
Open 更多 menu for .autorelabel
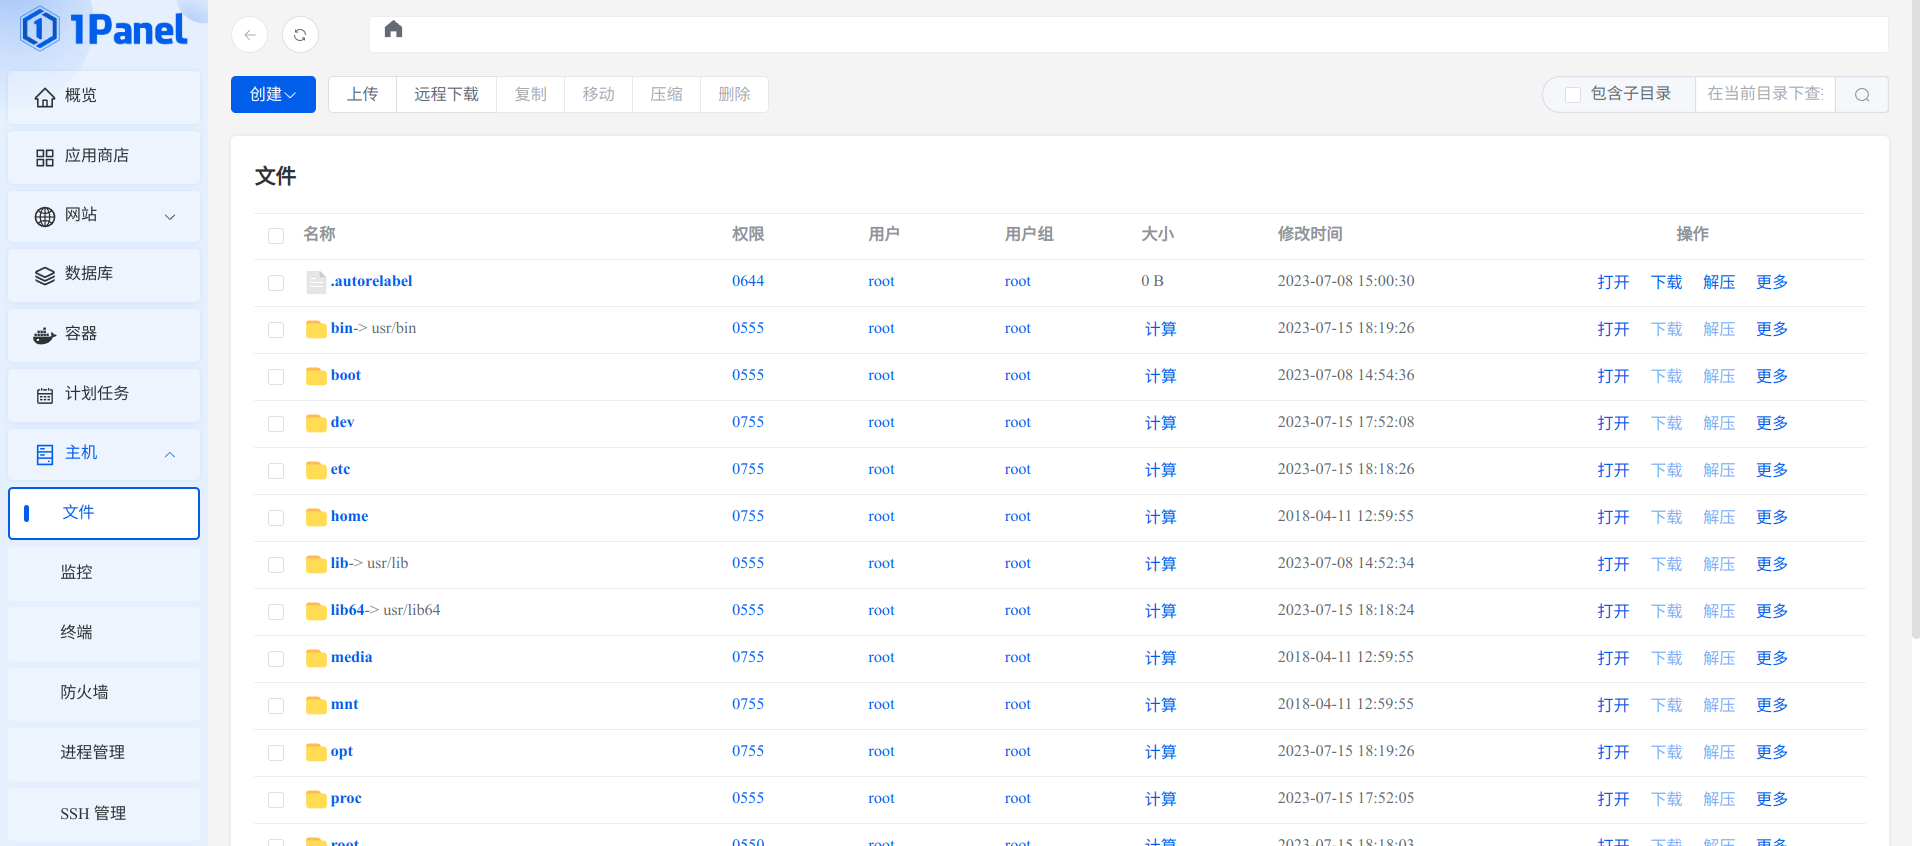tap(1772, 282)
